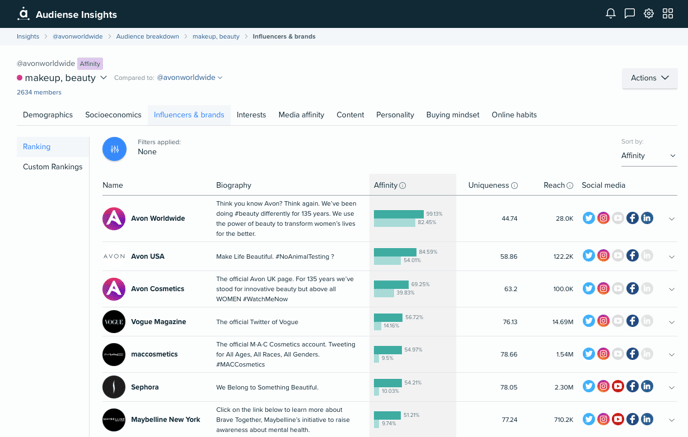Click Vogue Magazine's 56.72% affinity bar
Viewport: 688px width, 437px height.
pyautogui.click(x=388, y=317)
